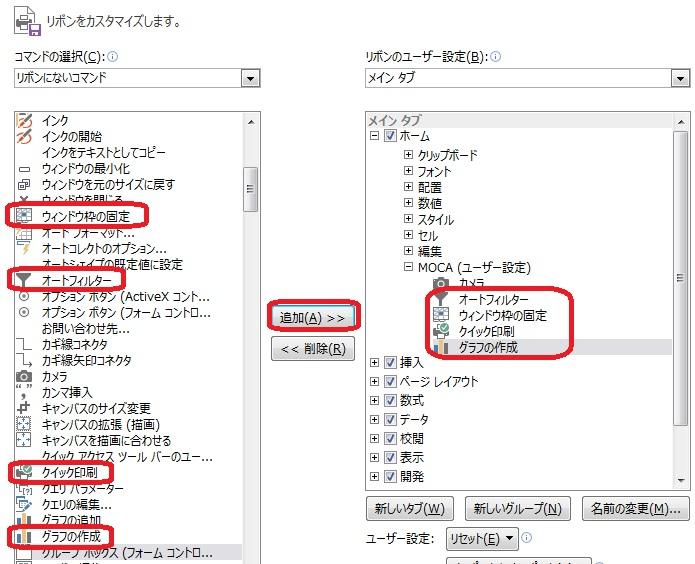Expand the クリップボード group

point(408,155)
